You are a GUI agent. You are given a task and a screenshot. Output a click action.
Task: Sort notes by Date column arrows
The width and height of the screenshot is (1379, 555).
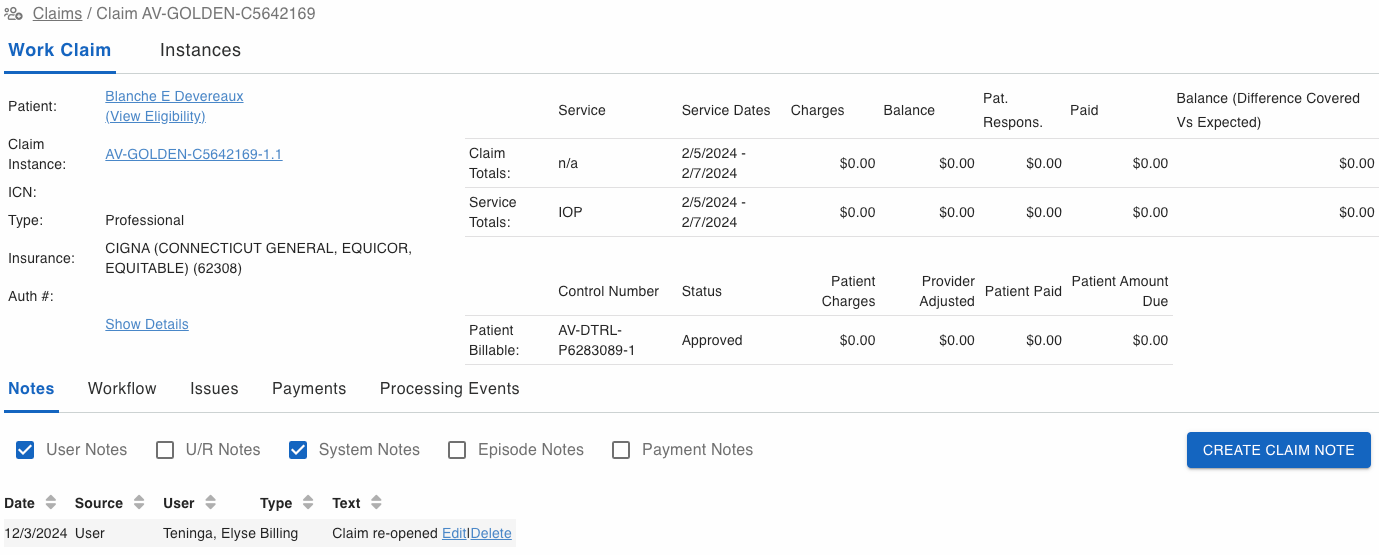[x=51, y=503]
